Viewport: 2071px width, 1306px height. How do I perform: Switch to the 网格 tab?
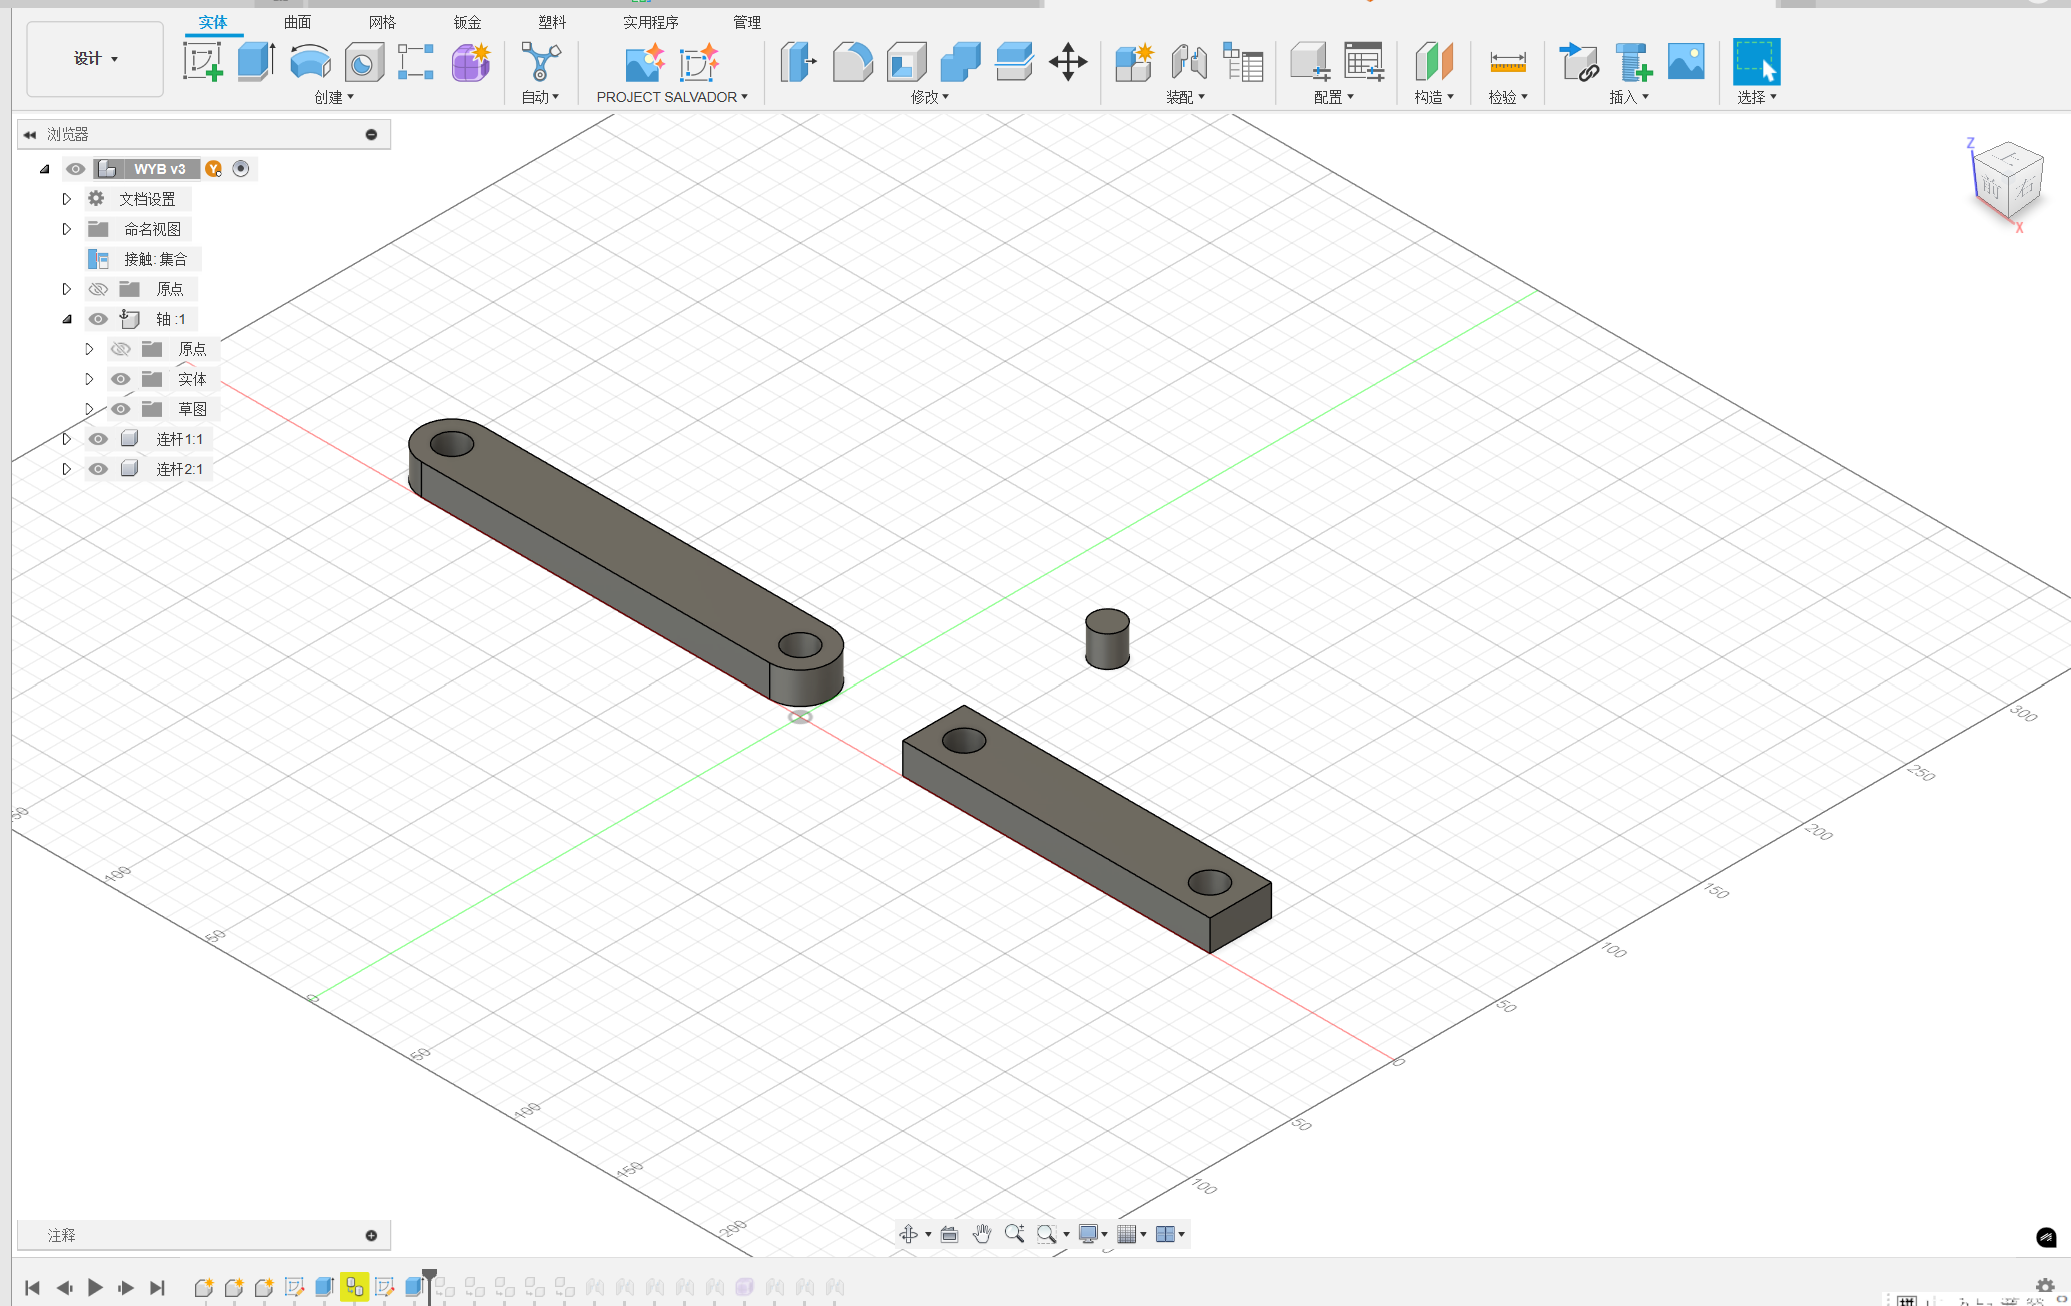coord(382,22)
